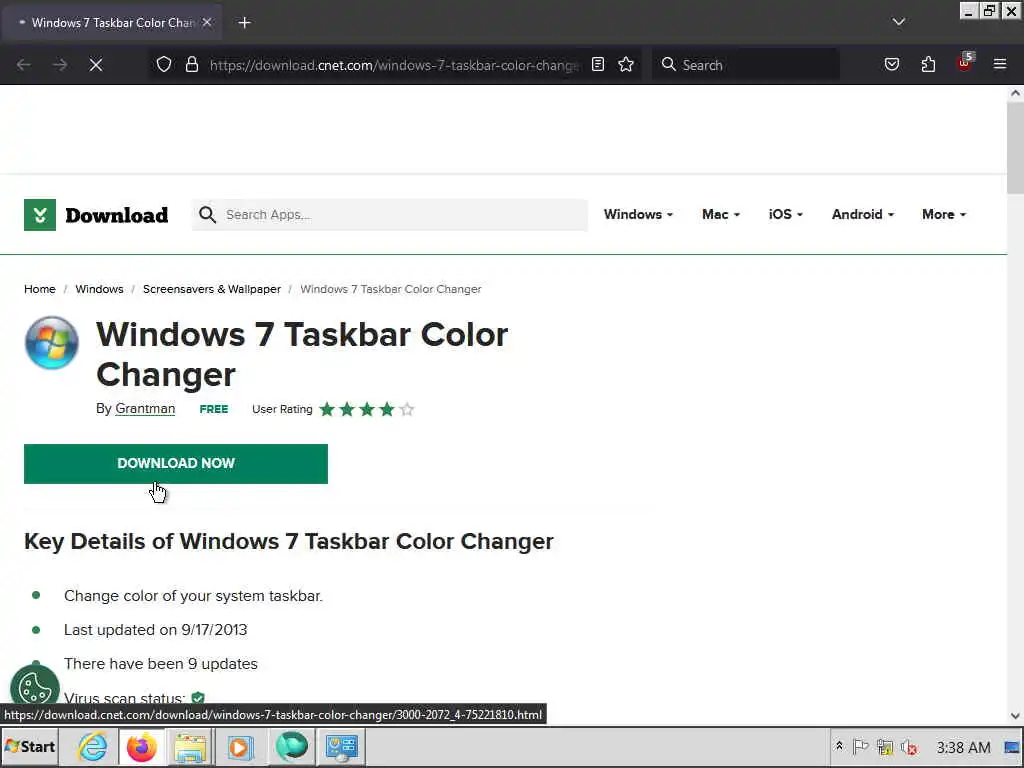Open the list all tabs chevron

[x=899, y=22]
